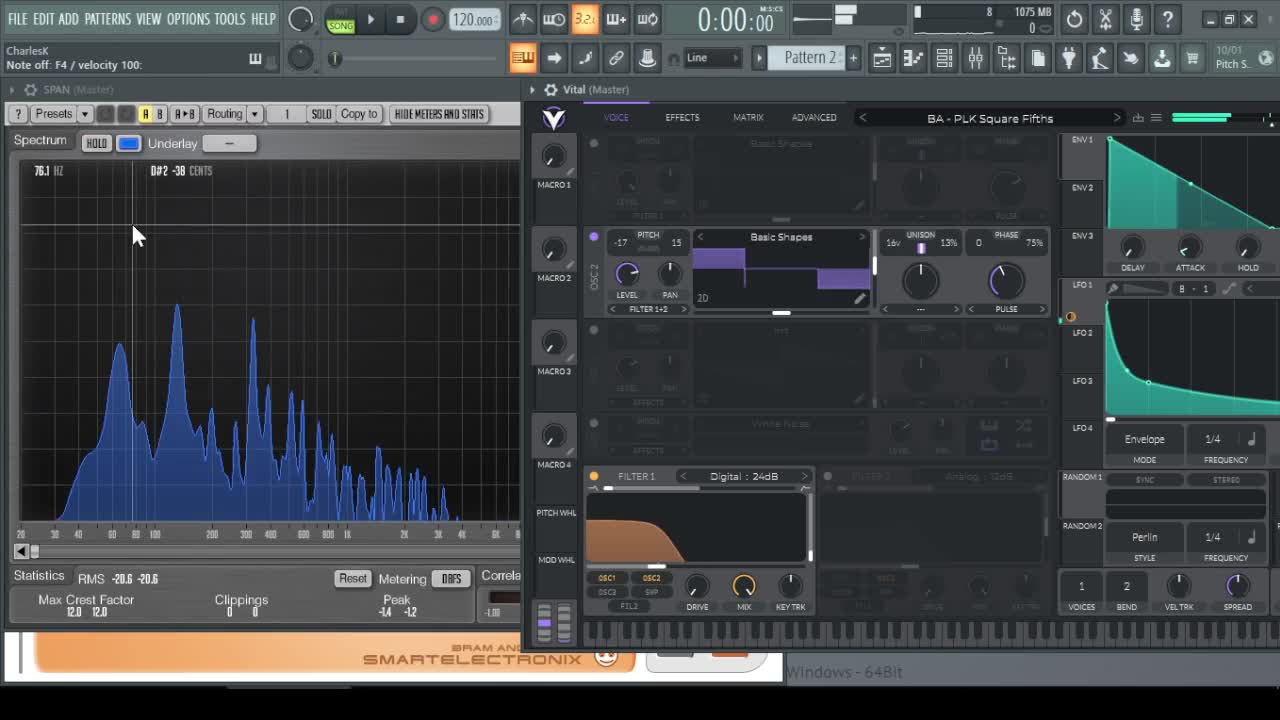Click the tempo field showing 120.000
The height and width of the screenshot is (720, 1280).
[474, 20]
